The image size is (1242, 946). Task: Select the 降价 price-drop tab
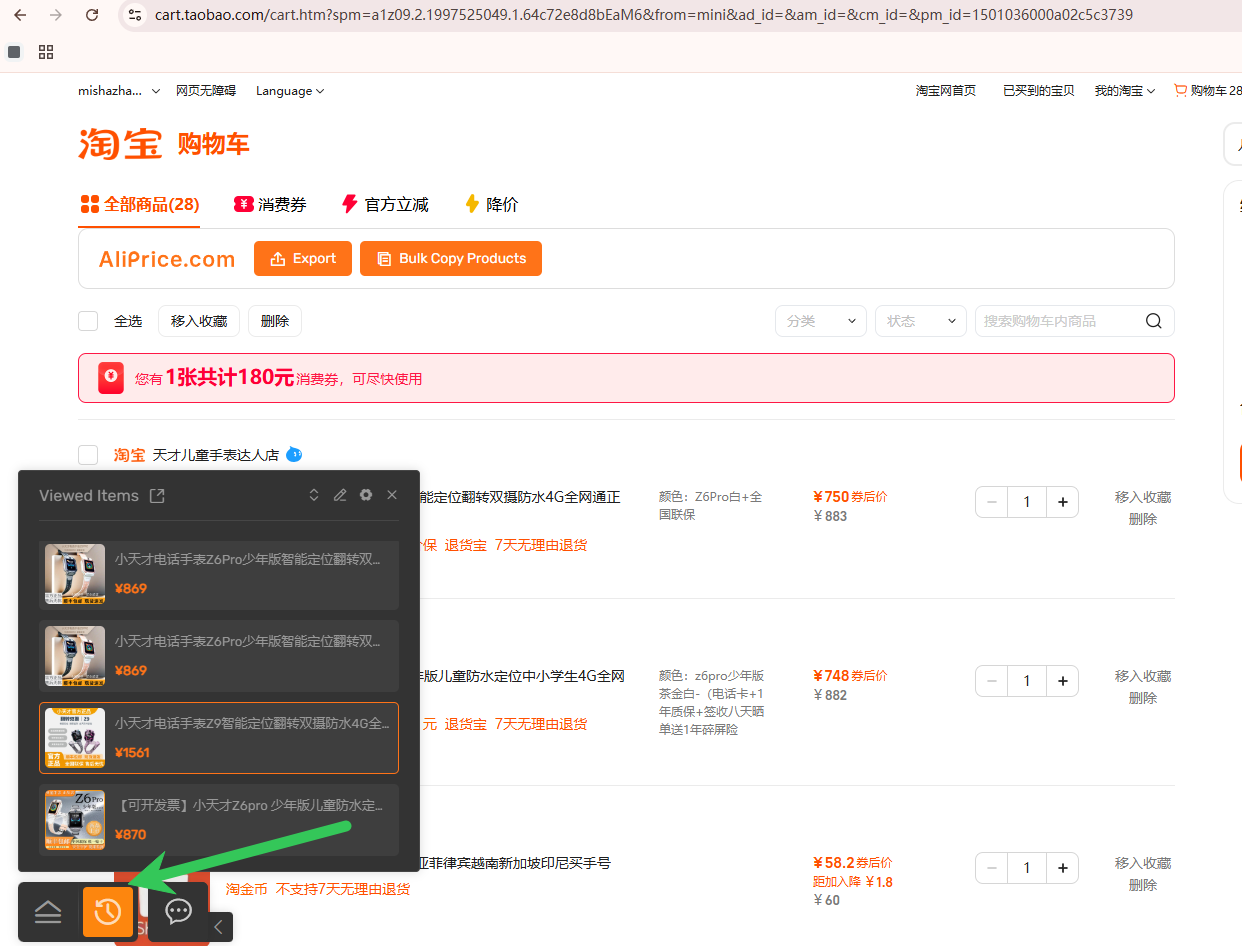coord(491,204)
